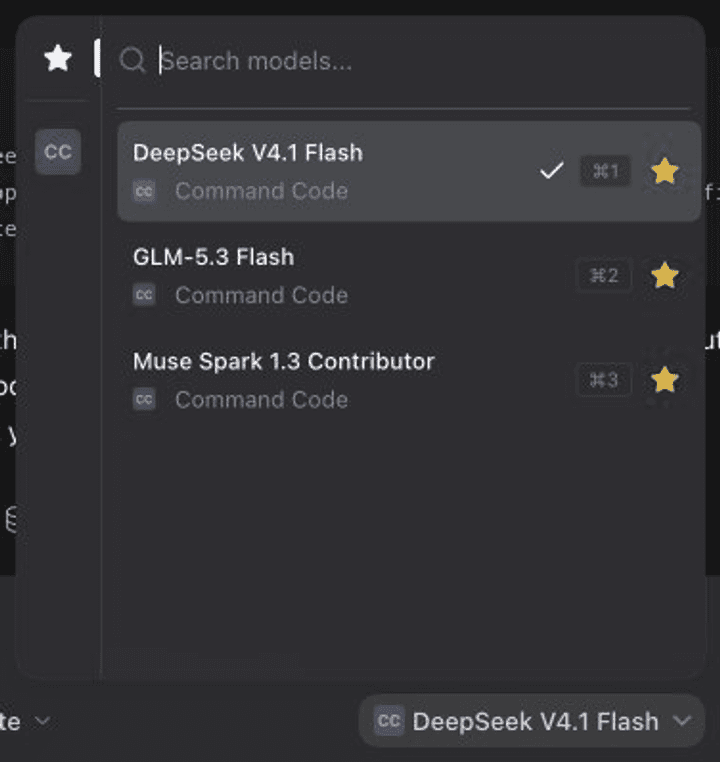This screenshot has height=762, width=720.
Task: Open the favorites star tab in sidebar
Action: point(58,59)
